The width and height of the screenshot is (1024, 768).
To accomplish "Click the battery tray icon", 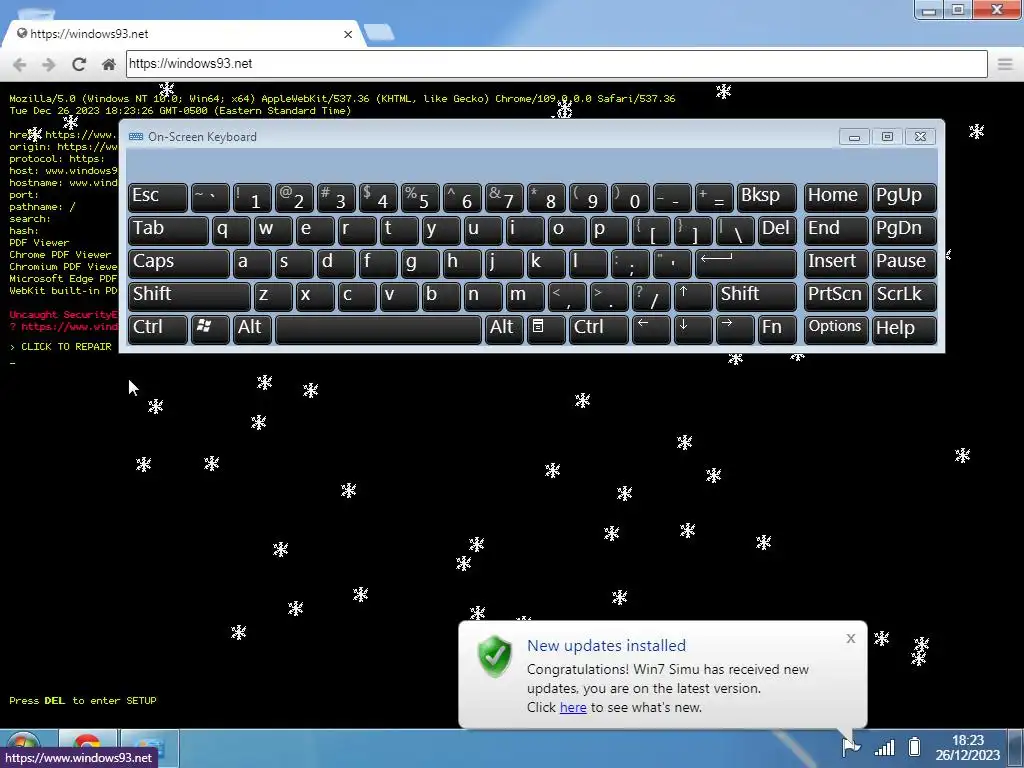I will (x=914, y=746).
